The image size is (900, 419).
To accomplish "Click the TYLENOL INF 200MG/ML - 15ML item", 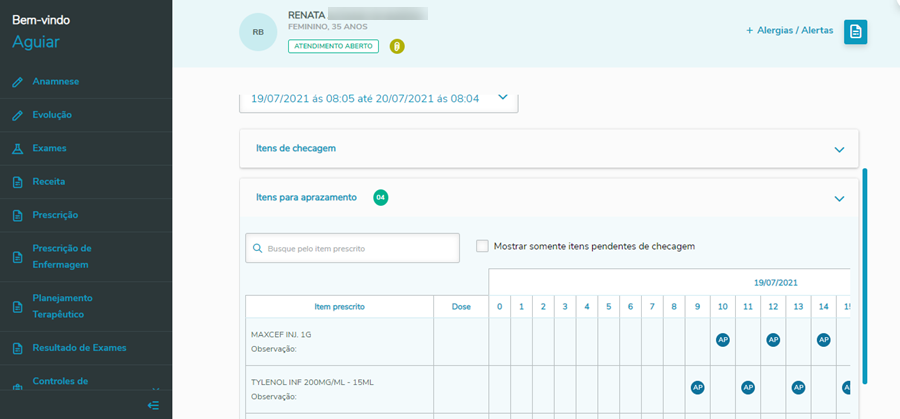I will [x=312, y=382].
